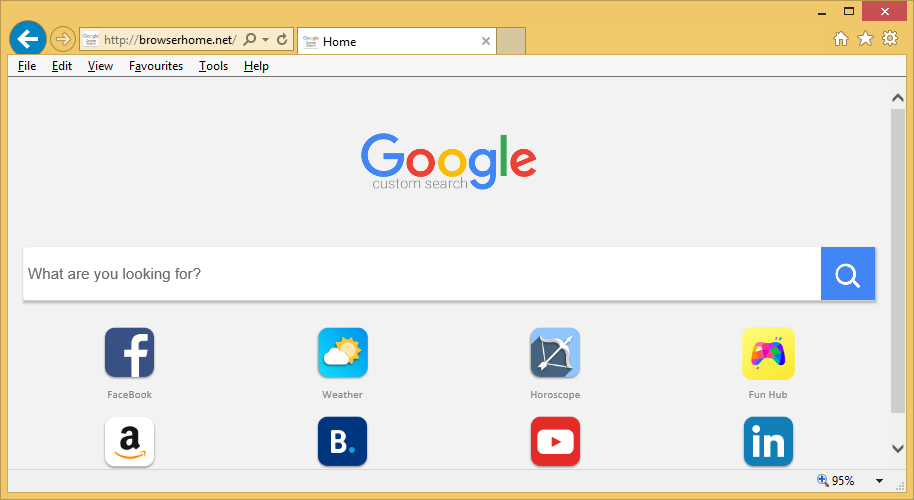Click the Google custom search logo
Viewport: 914px width, 500px height.
click(448, 161)
